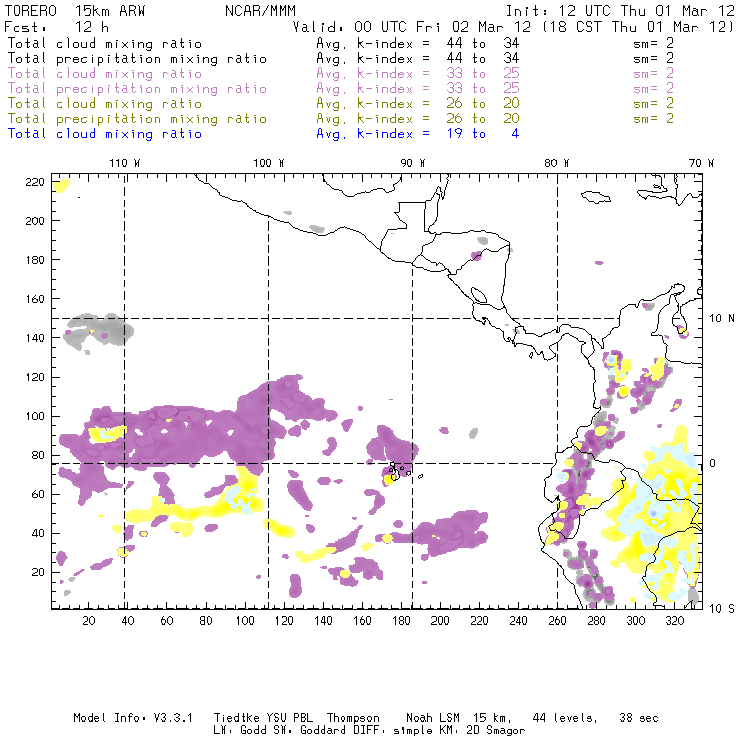
Task: Click the y-axis tick label "160"
Action: coord(35,299)
